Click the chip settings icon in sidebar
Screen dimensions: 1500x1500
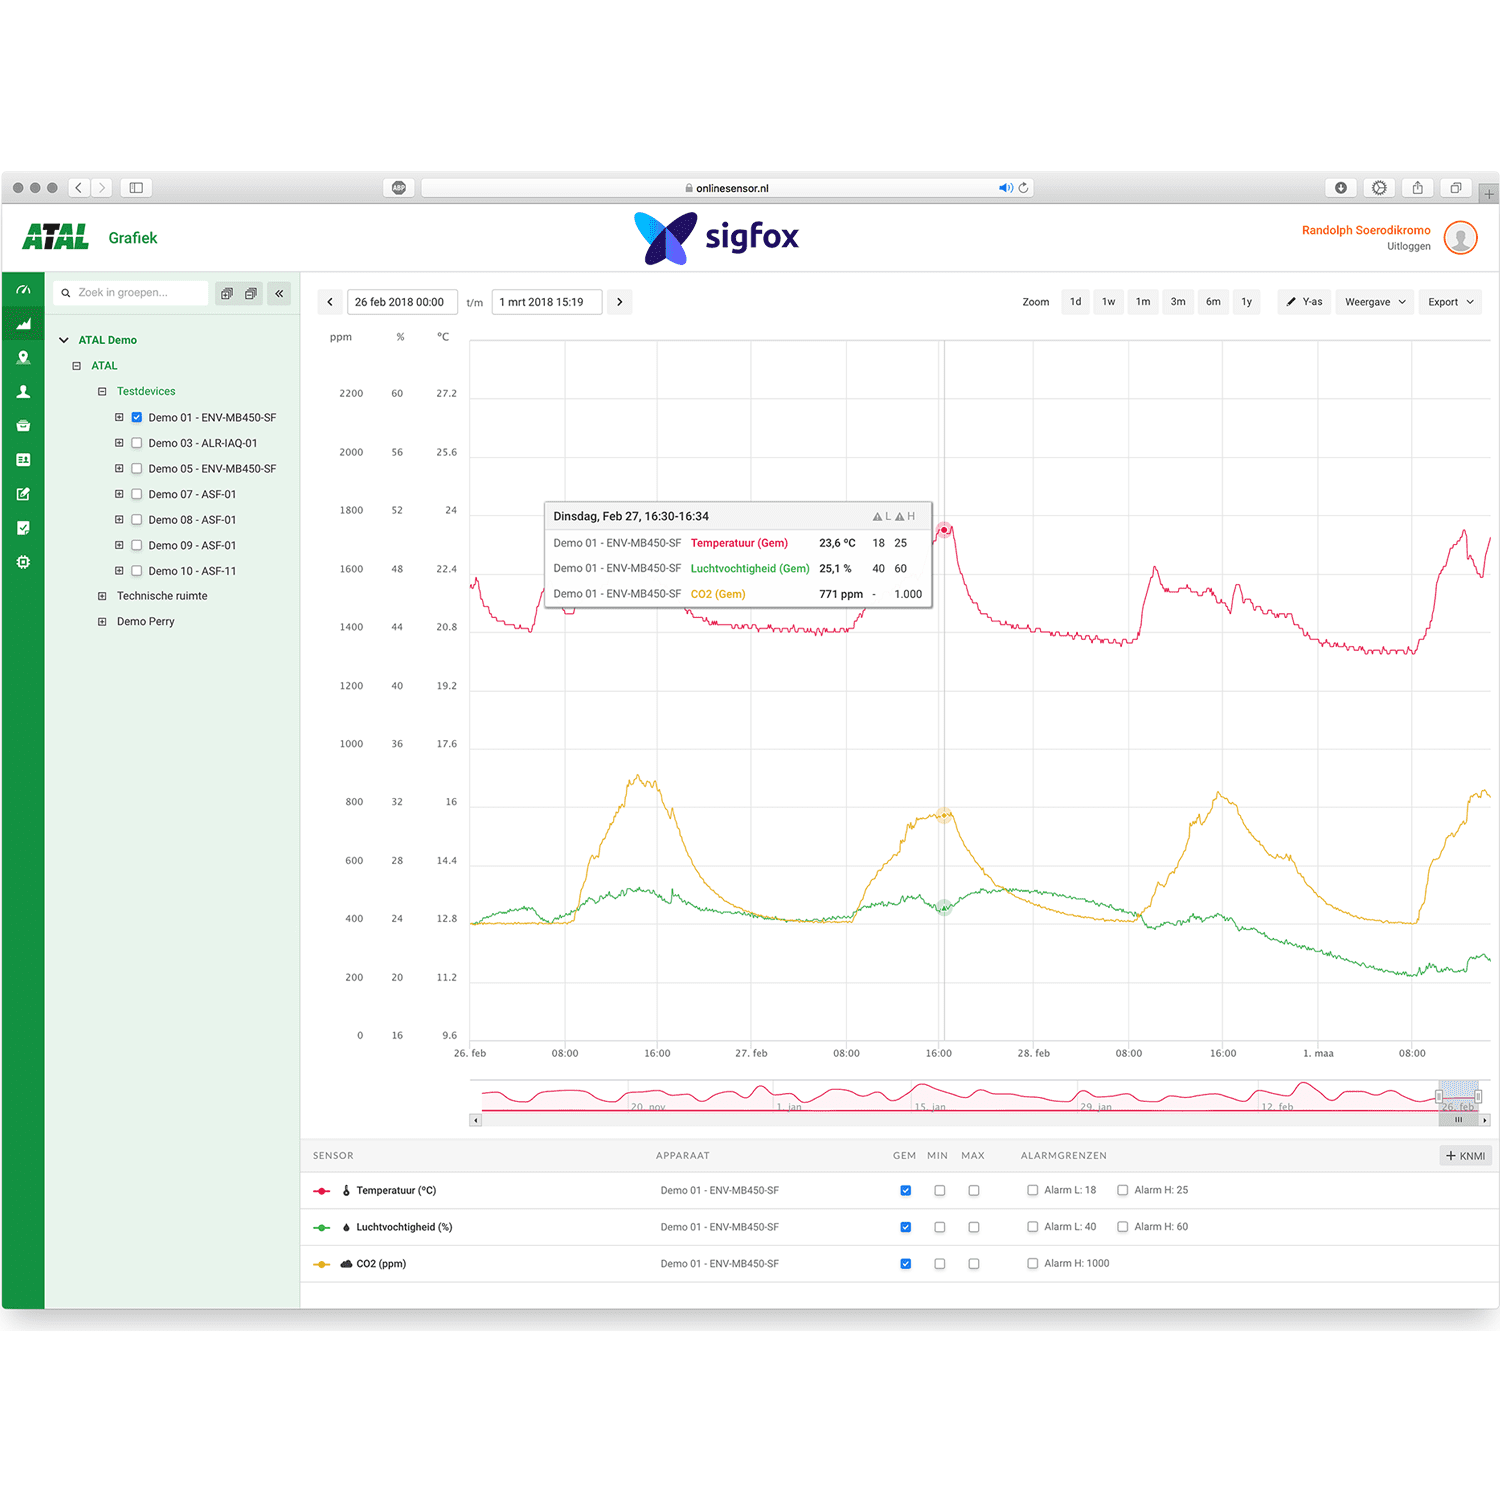(x=23, y=562)
